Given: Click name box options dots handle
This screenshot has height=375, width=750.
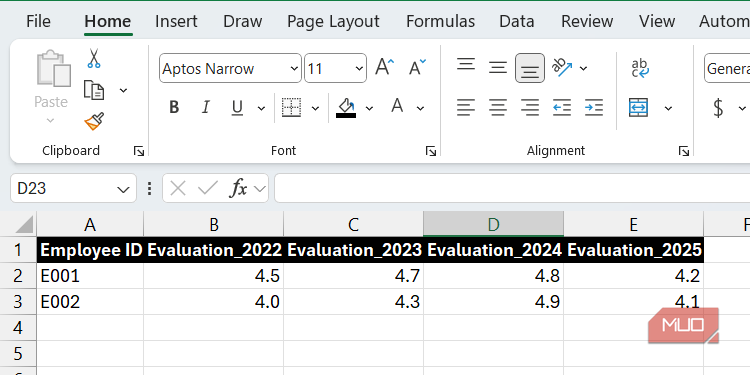Looking at the screenshot, I should [x=150, y=188].
